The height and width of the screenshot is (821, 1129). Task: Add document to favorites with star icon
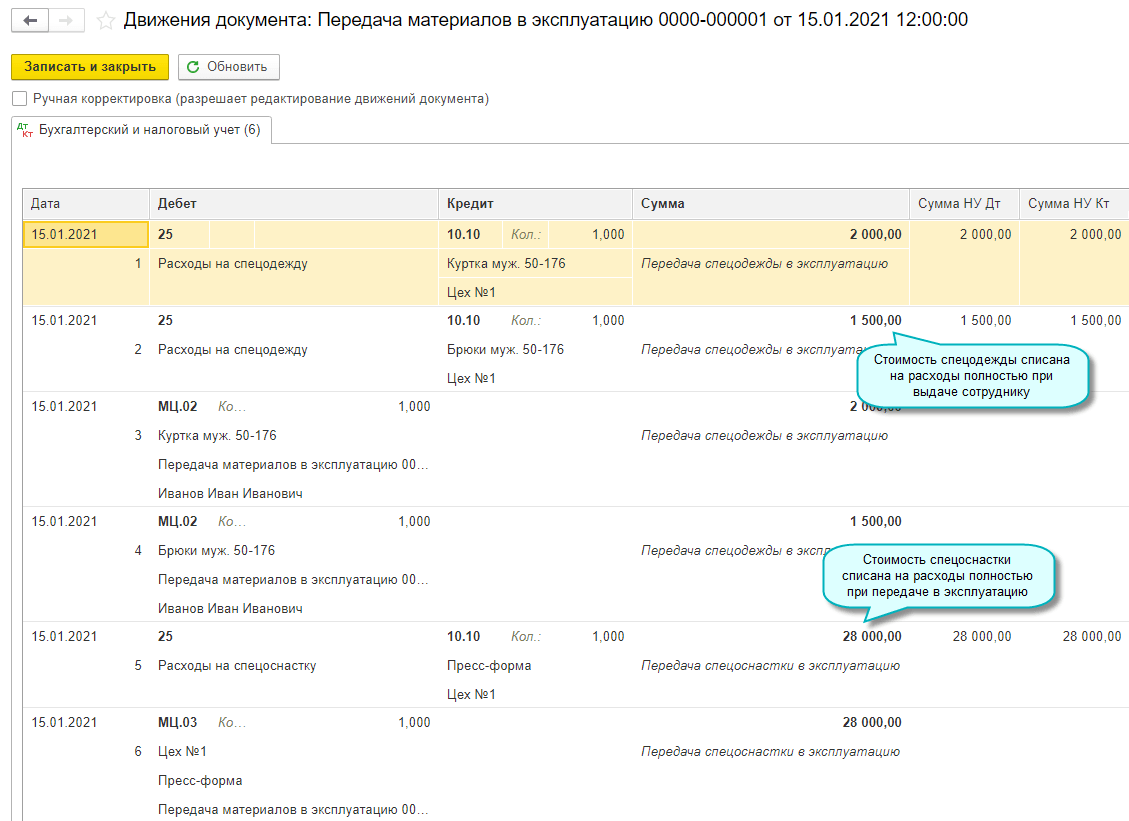point(105,20)
